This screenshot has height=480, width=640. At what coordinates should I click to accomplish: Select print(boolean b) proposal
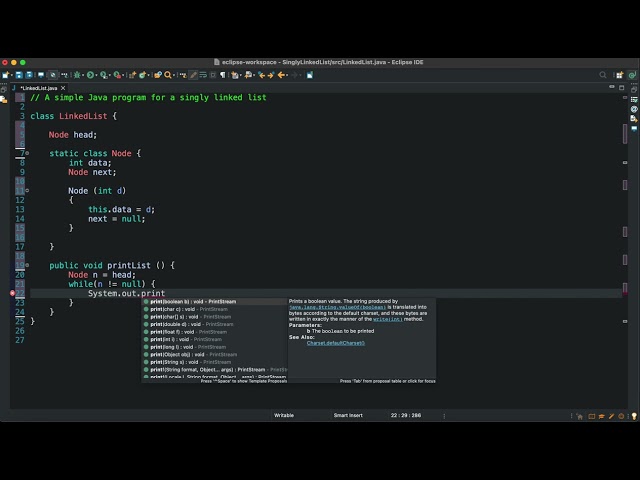click(214, 302)
